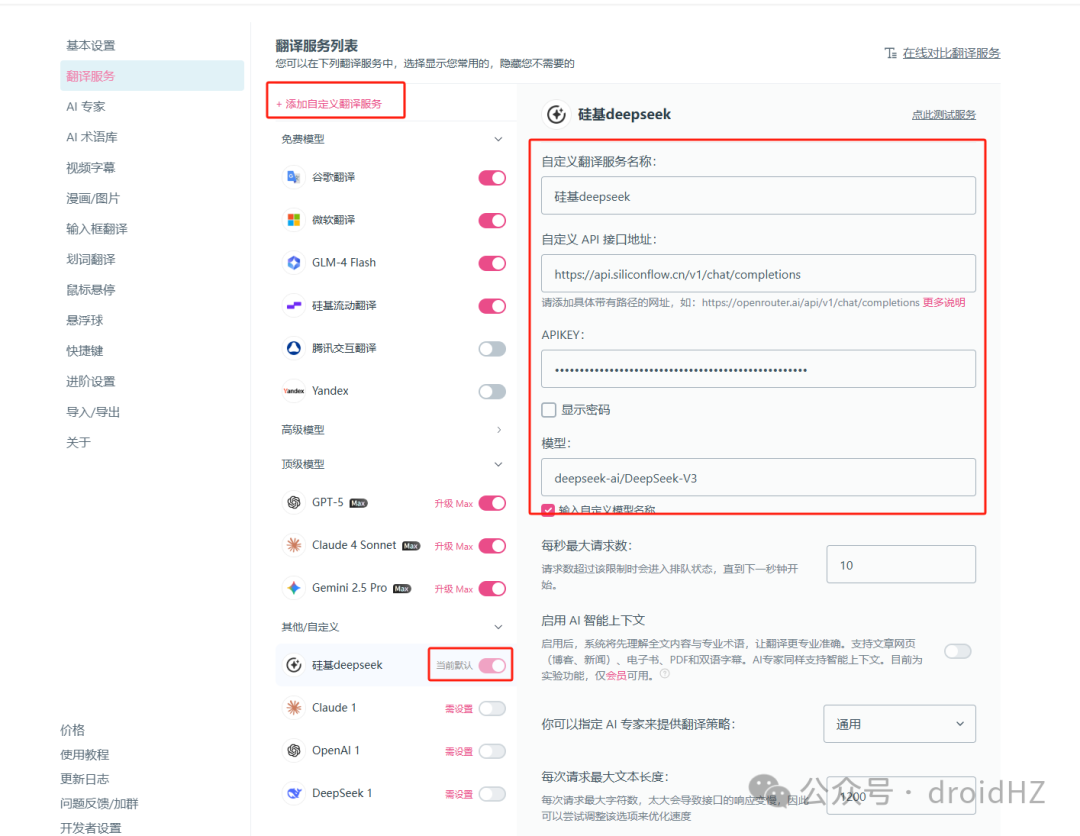Click the Gemini 2.5 Pro icon
1080x836 pixels.
[293, 587]
